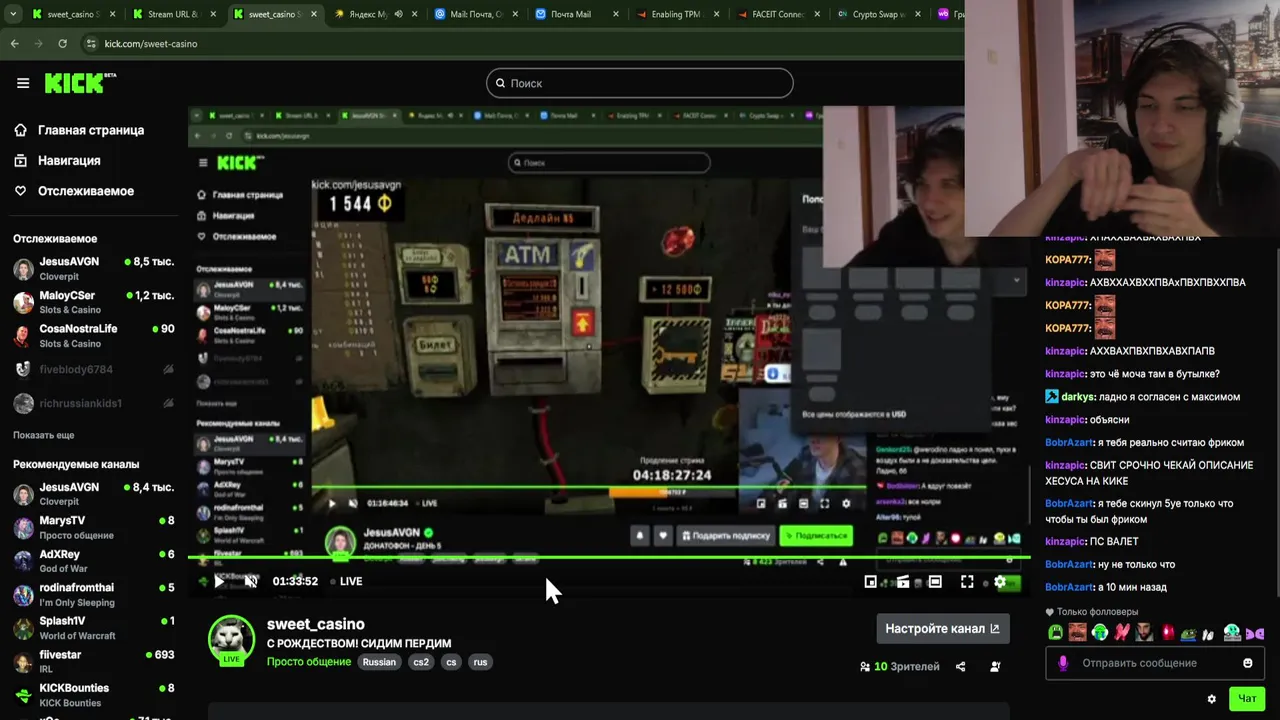The image size is (1280, 720).
Task: Click the 10 Зрителей viewer count
Action: pyautogui.click(x=899, y=666)
